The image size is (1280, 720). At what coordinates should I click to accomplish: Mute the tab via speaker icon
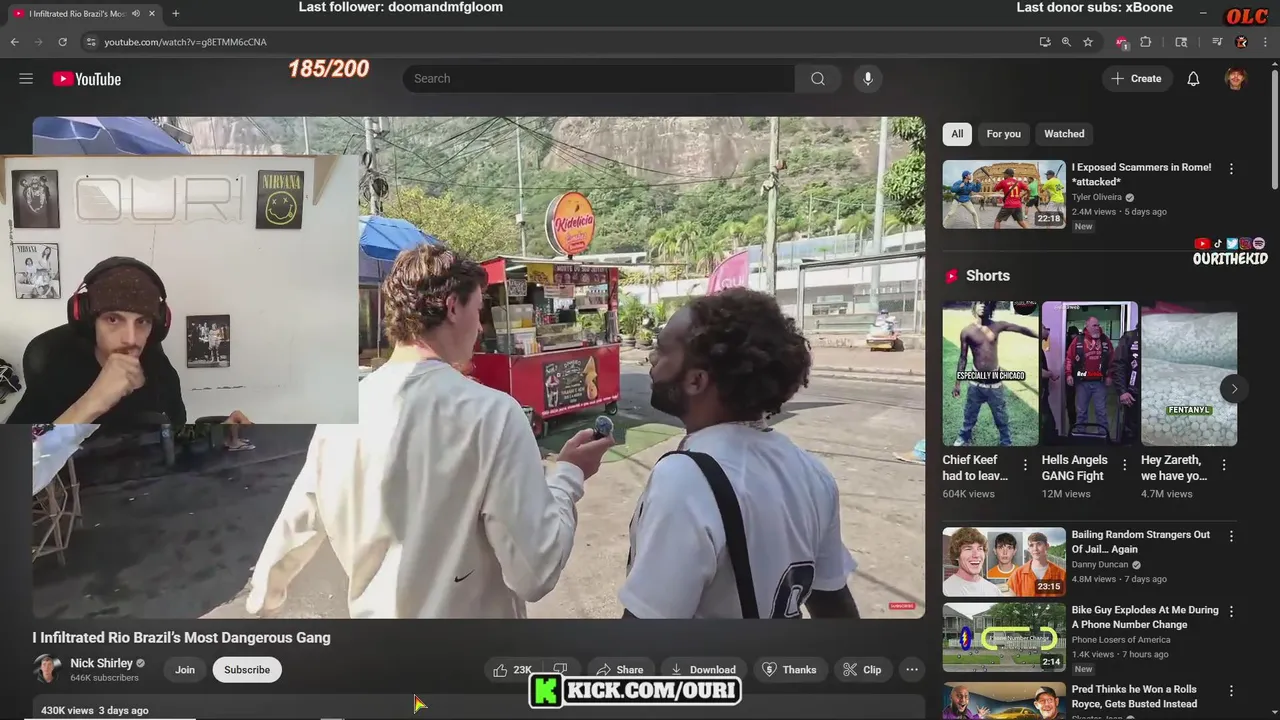point(136,14)
